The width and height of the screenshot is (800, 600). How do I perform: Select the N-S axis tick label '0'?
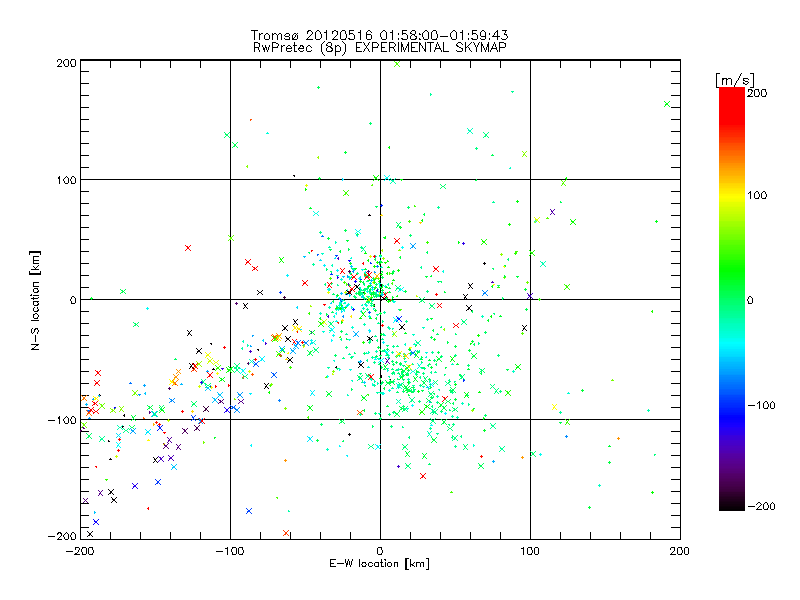pyautogui.click(x=73, y=300)
